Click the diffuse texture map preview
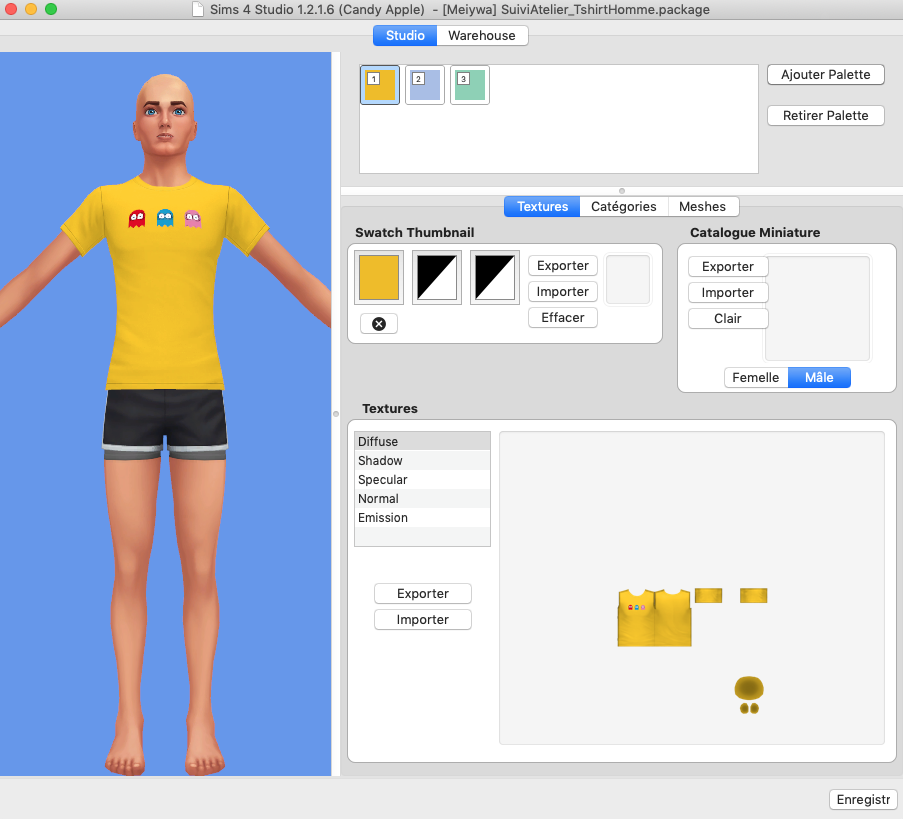This screenshot has width=903, height=819. point(692,588)
